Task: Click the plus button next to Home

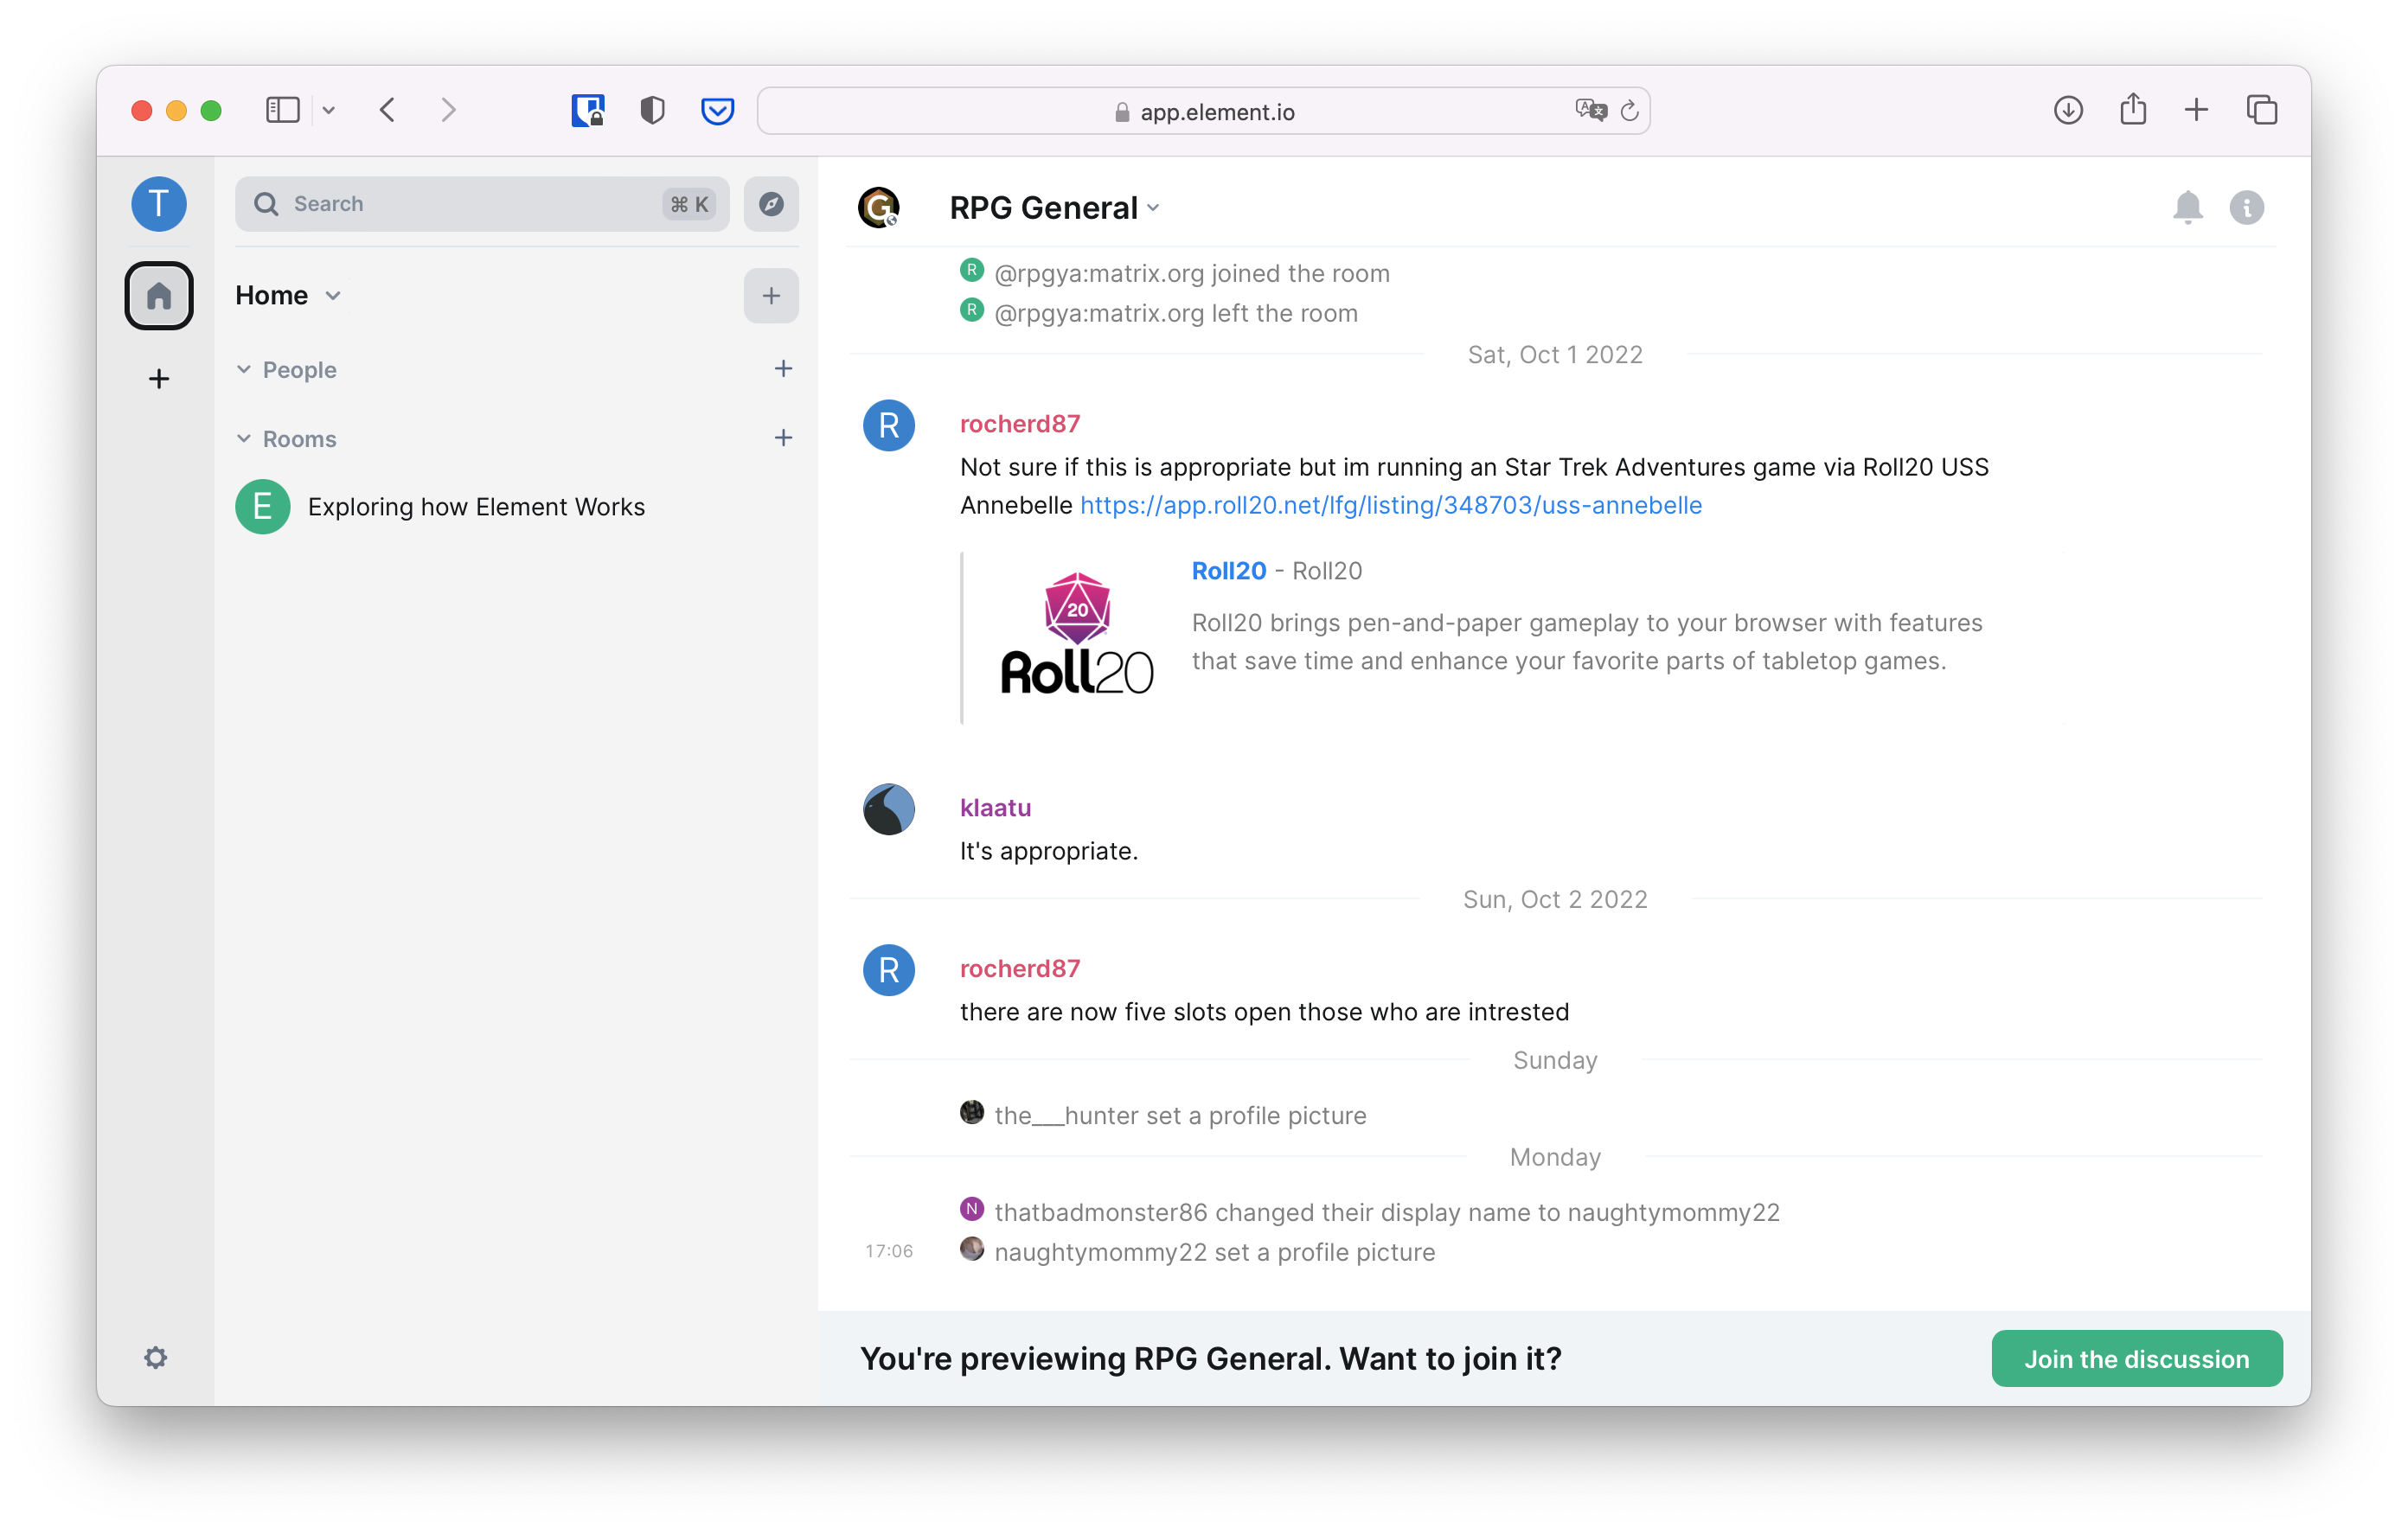Action: [x=770, y=295]
